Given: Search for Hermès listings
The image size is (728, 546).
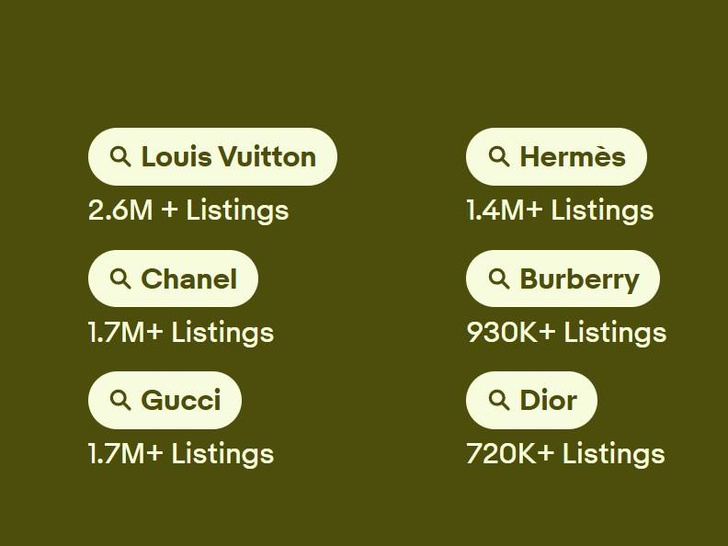Looking at the screenshot, I should (x=571, y=157).
